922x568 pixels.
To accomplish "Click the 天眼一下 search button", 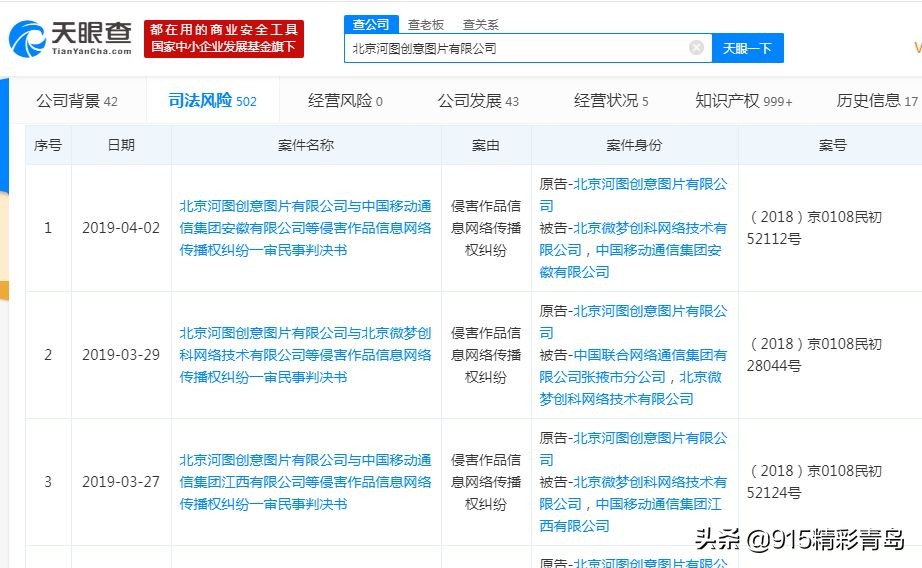I will pyautogui.click(x=747, y=48).
